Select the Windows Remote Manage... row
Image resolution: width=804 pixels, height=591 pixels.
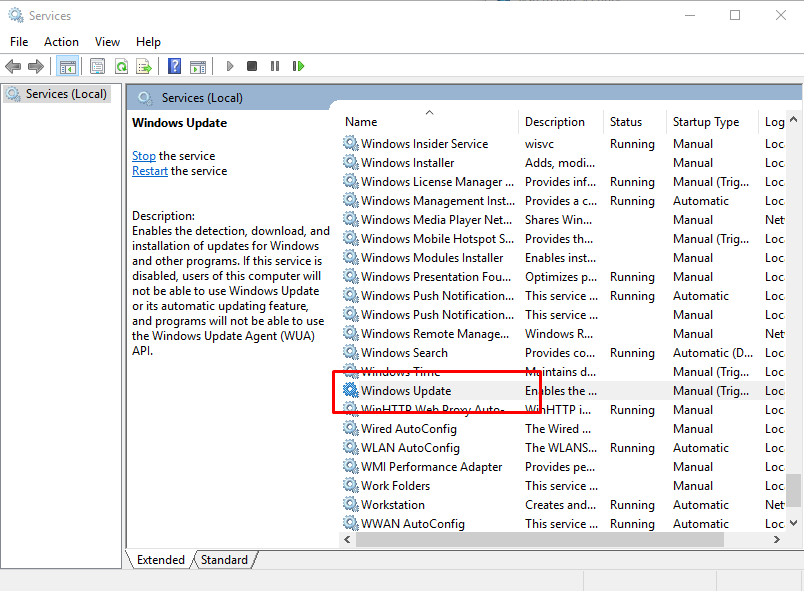tap(563, 334)
